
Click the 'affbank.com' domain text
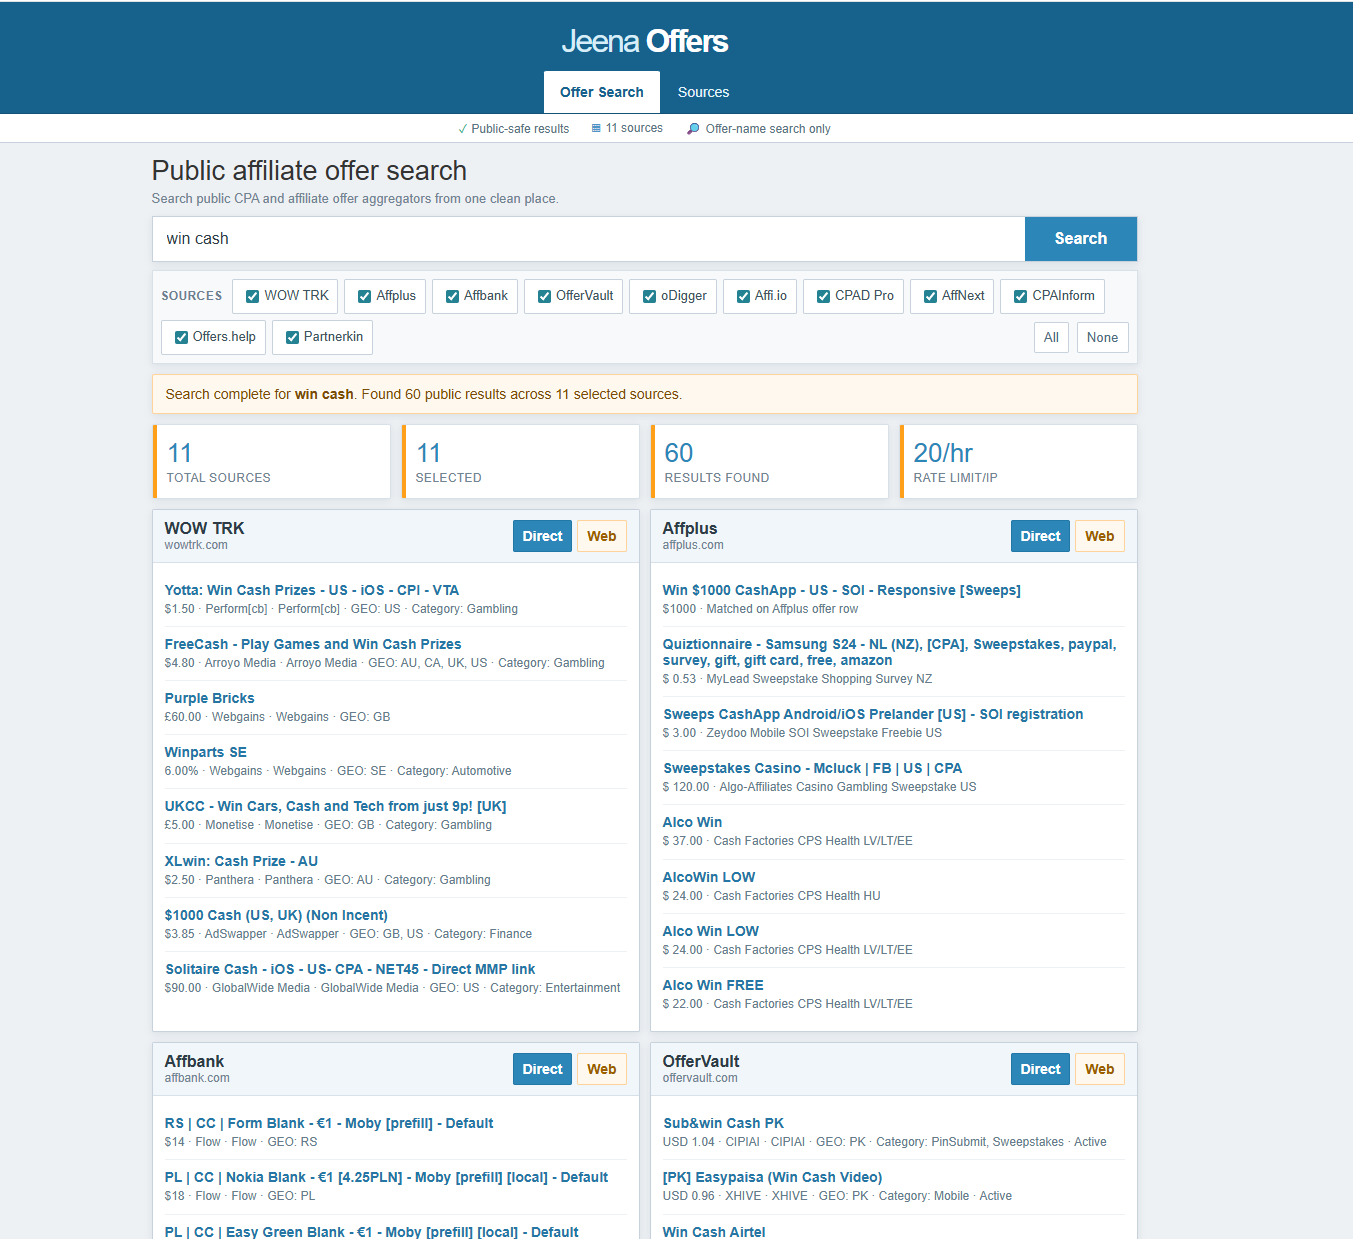197,1078
